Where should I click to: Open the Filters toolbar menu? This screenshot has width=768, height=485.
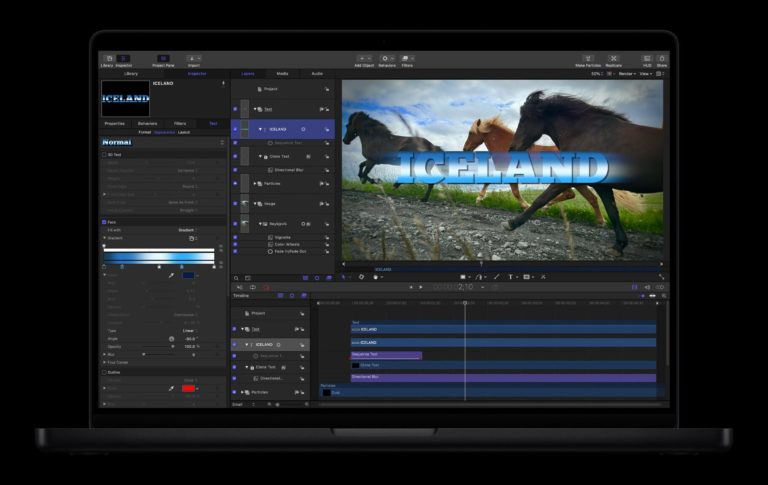pos(407,59)
